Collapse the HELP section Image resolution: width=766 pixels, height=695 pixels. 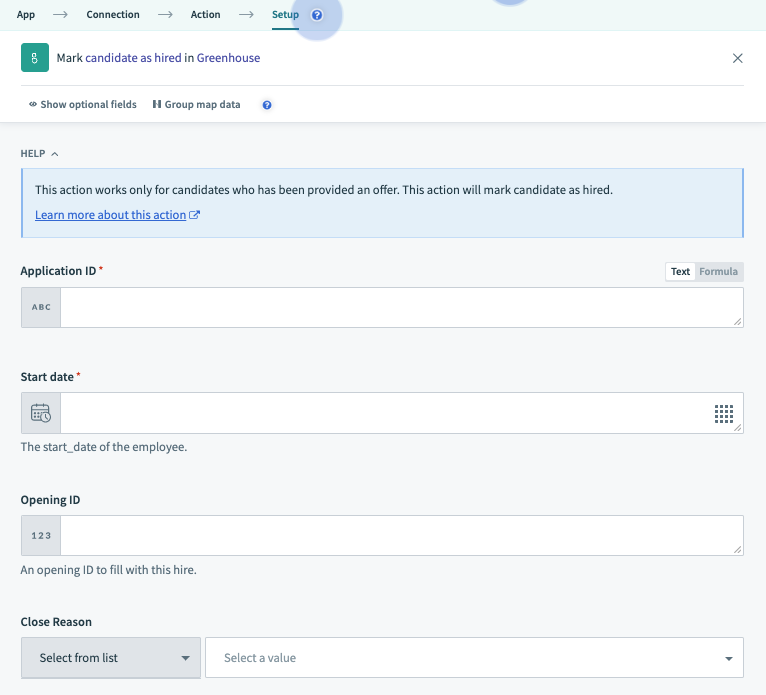pos(40,154)
